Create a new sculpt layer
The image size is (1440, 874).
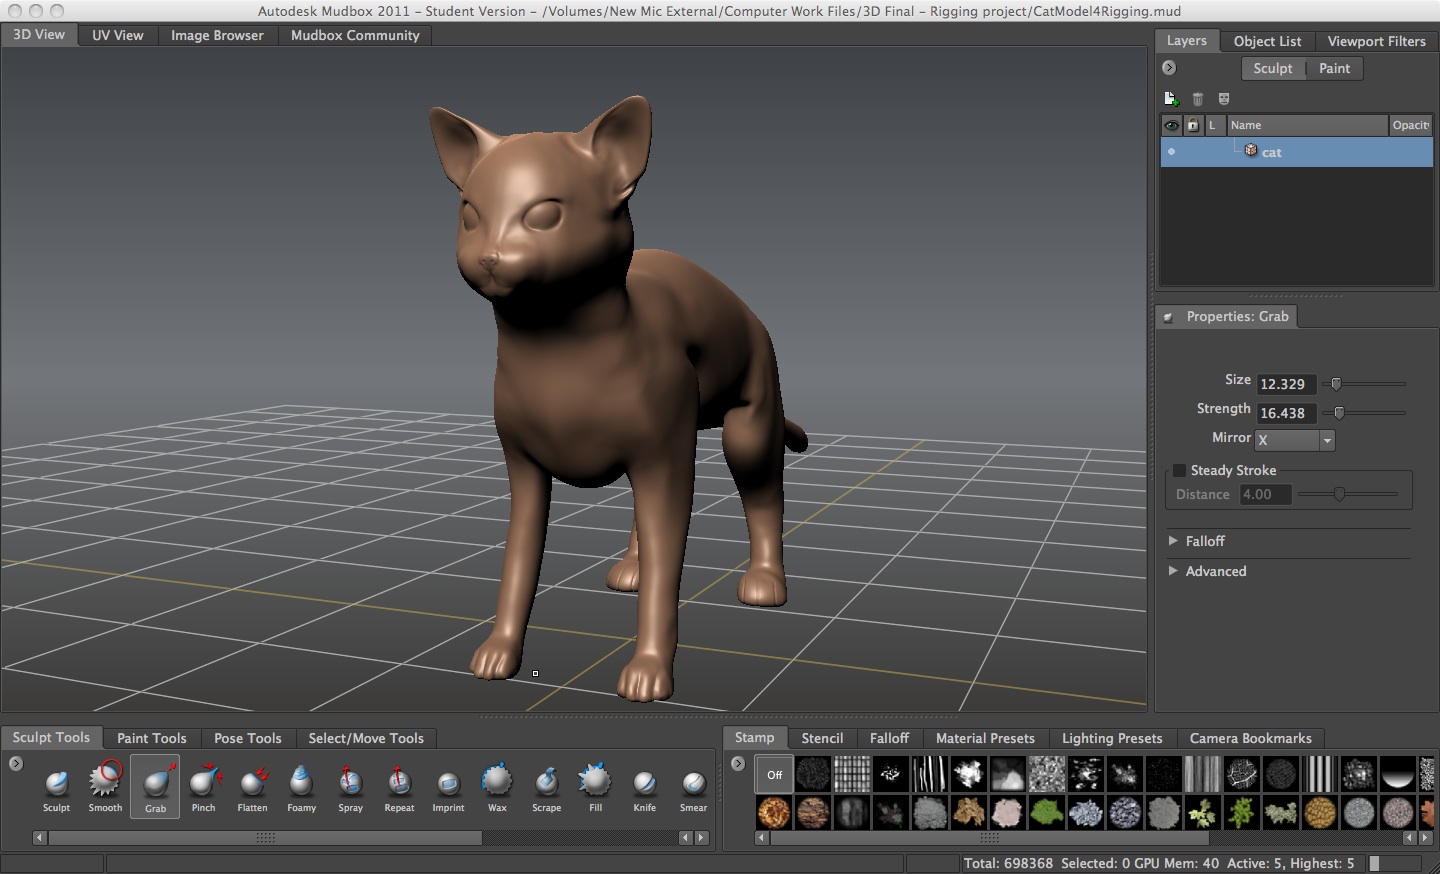pyautogui.click(x=1170, y=98)
